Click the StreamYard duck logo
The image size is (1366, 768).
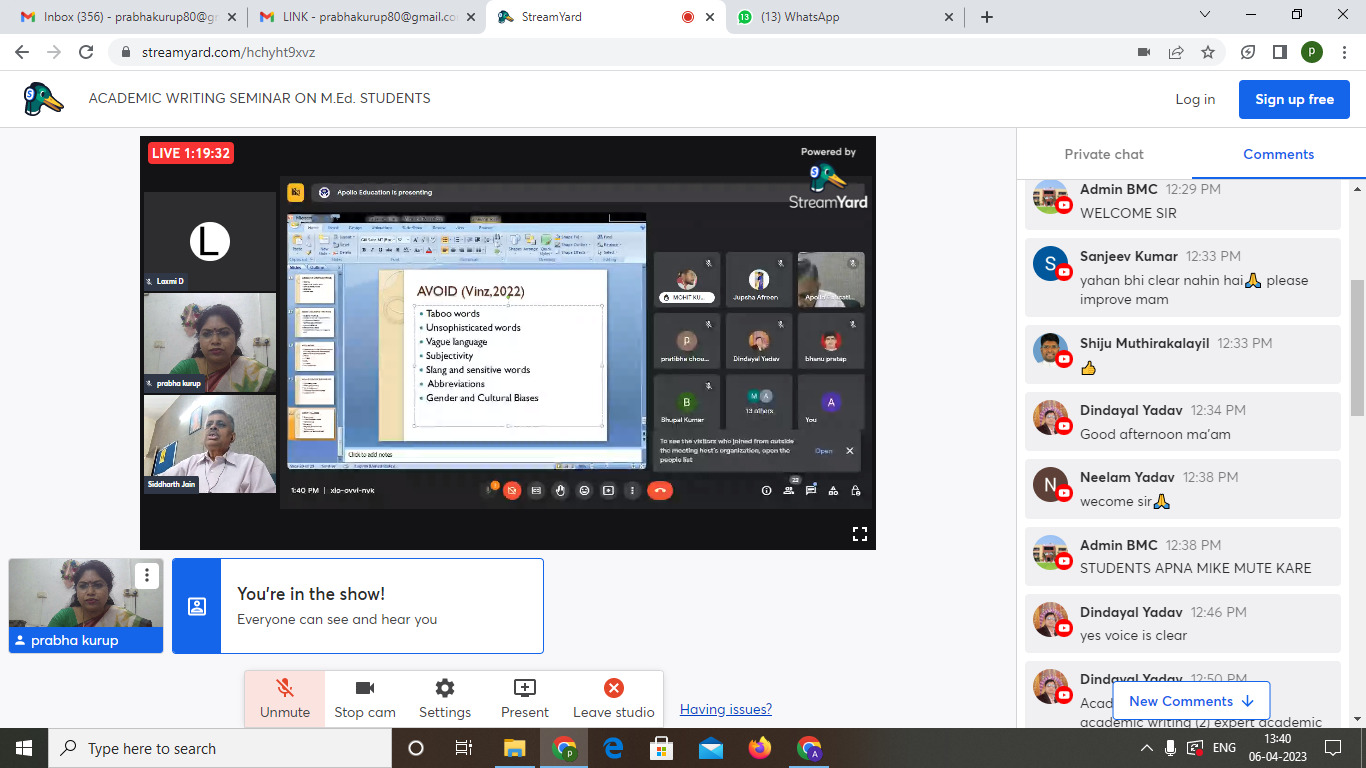43,98
